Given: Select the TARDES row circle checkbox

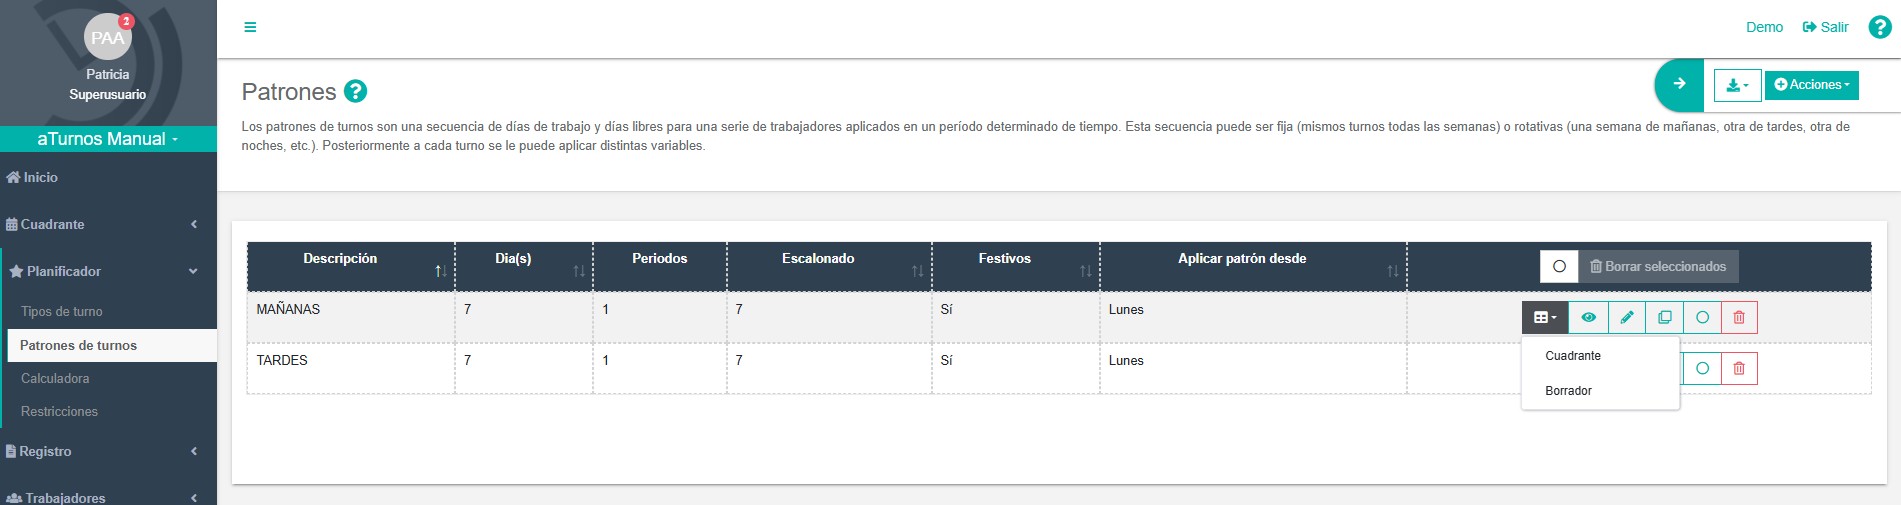Looking at the screenshot, I should pyautogui.click(x=1702, y=368).
